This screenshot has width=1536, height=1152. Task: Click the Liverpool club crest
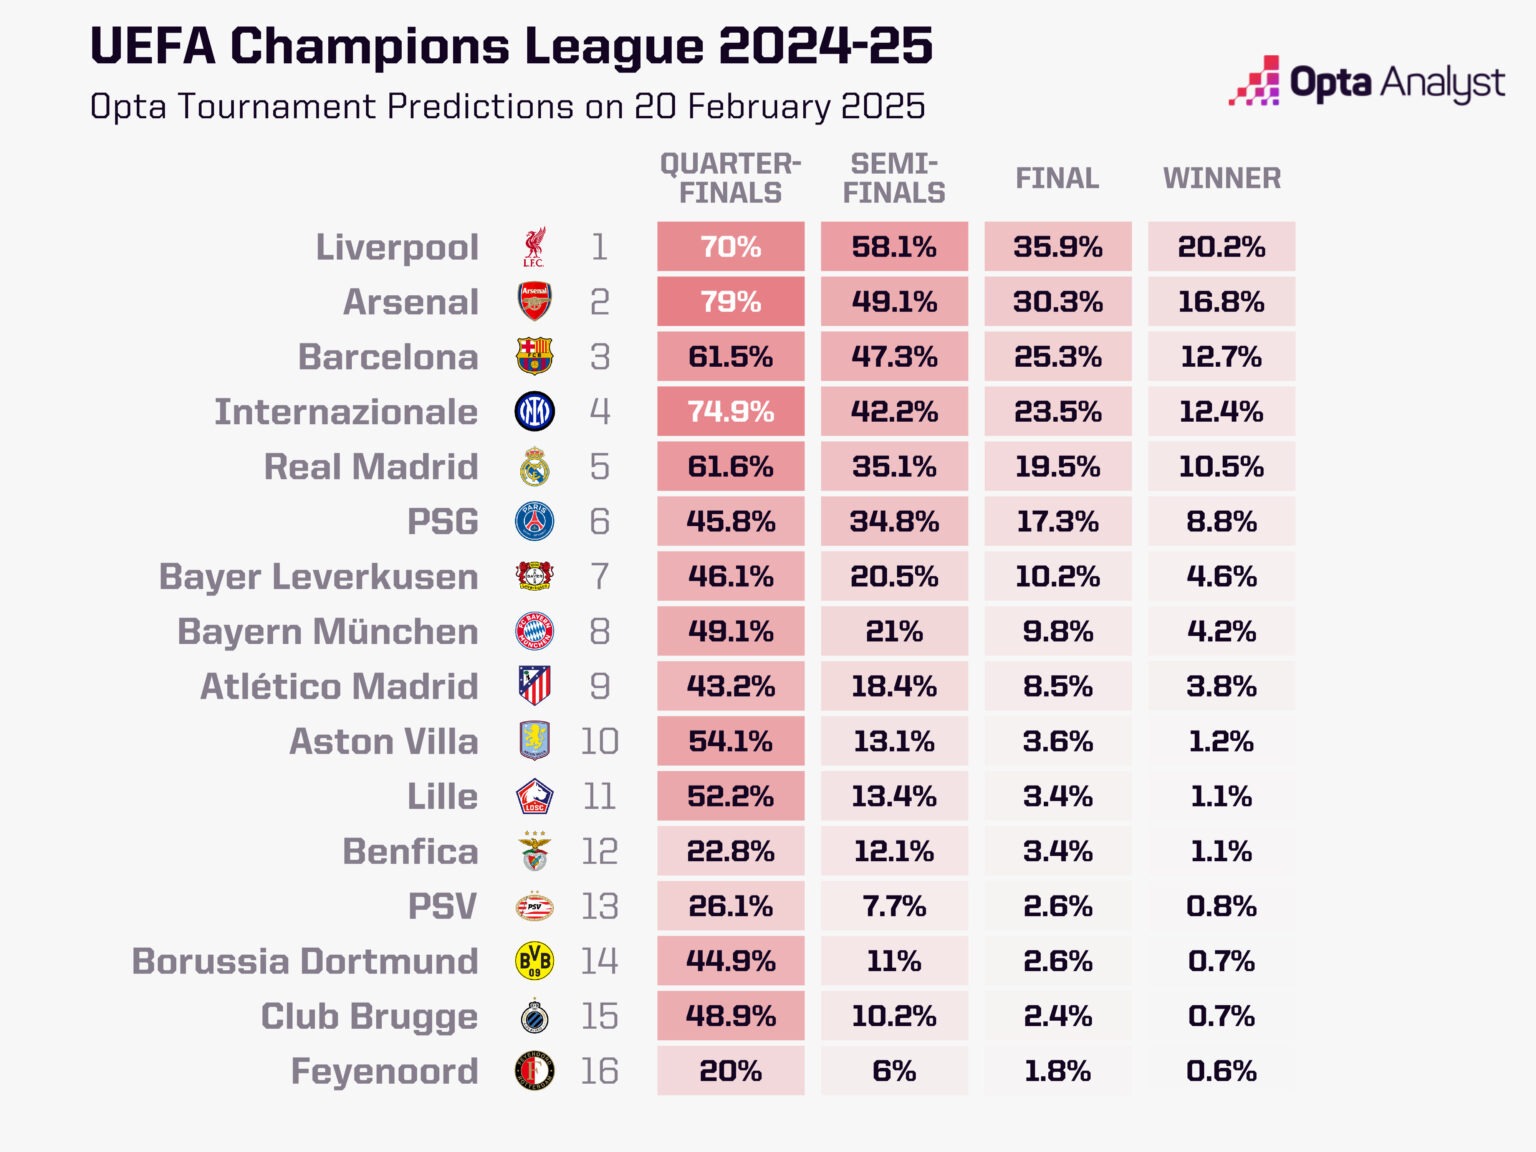coord(534,247)
